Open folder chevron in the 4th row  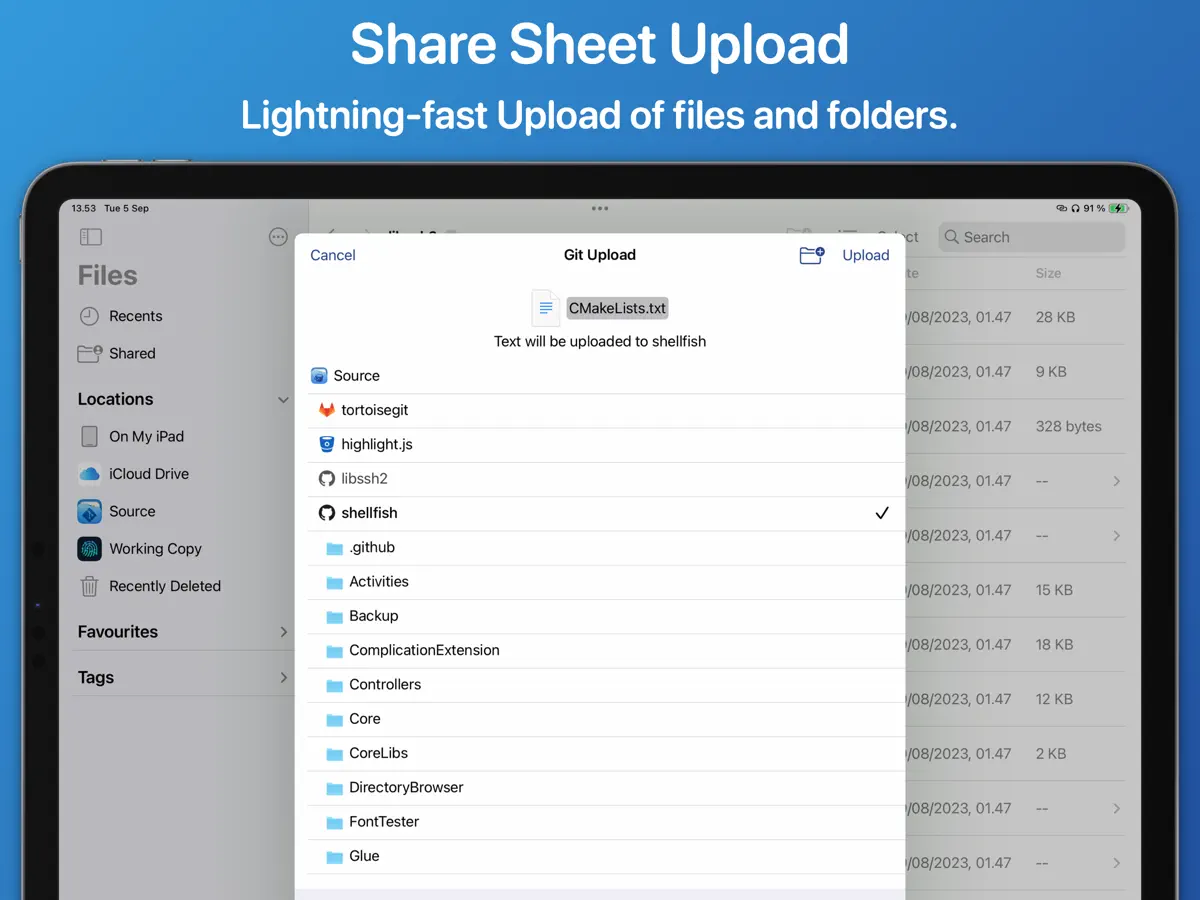[x=1117, y=481]
